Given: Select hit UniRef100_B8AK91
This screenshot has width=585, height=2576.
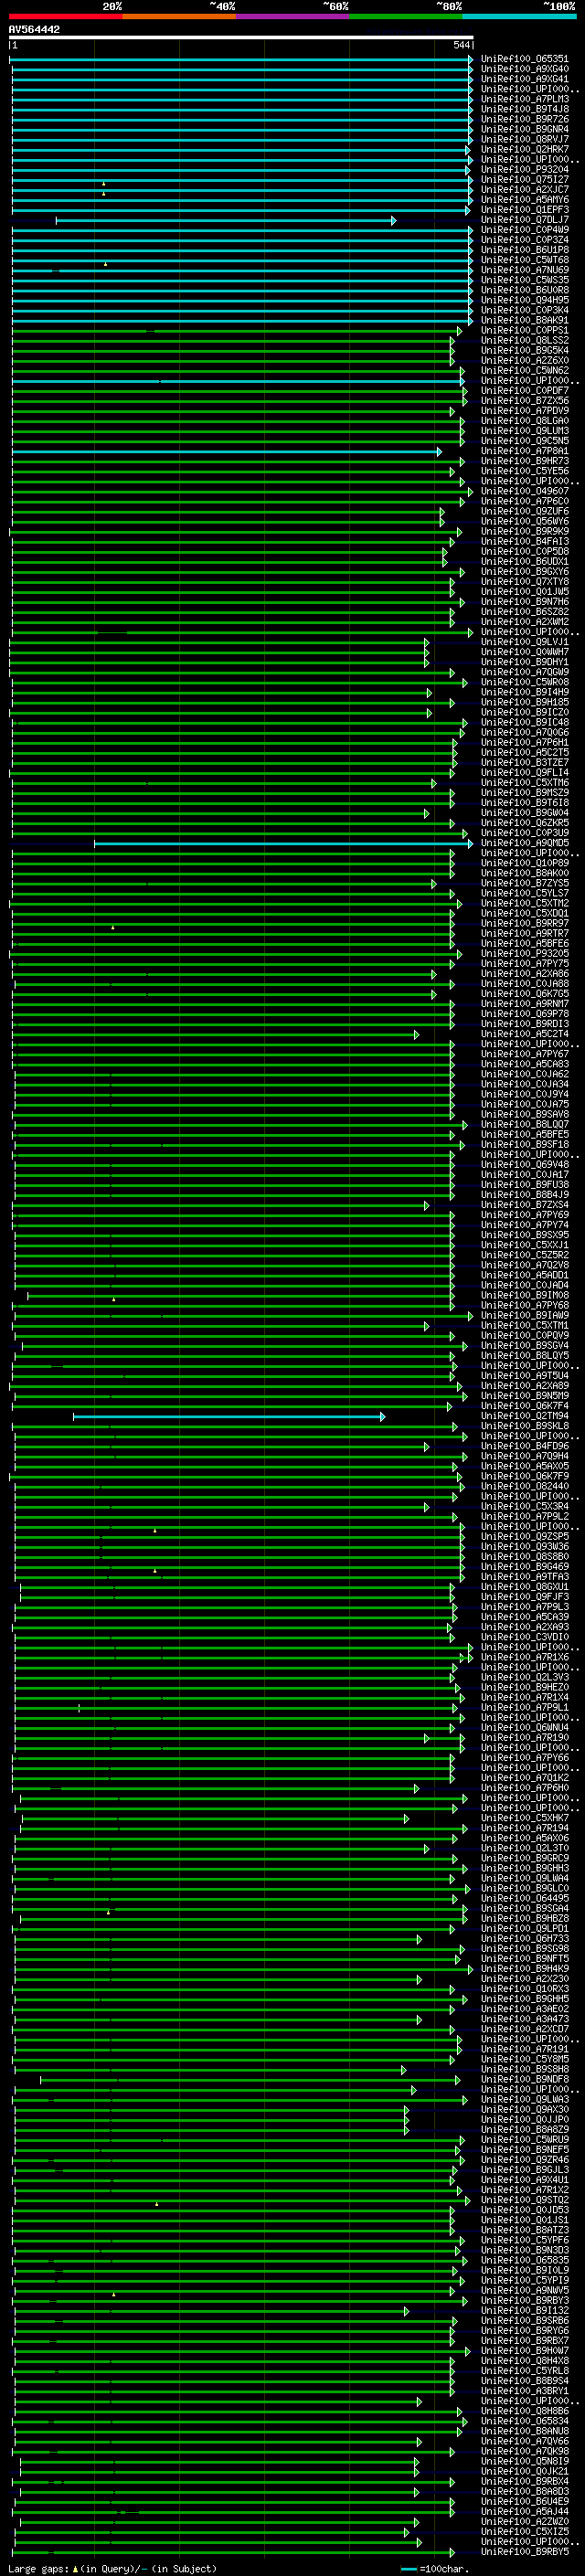Looking at the screenshot, I should 524,320.
